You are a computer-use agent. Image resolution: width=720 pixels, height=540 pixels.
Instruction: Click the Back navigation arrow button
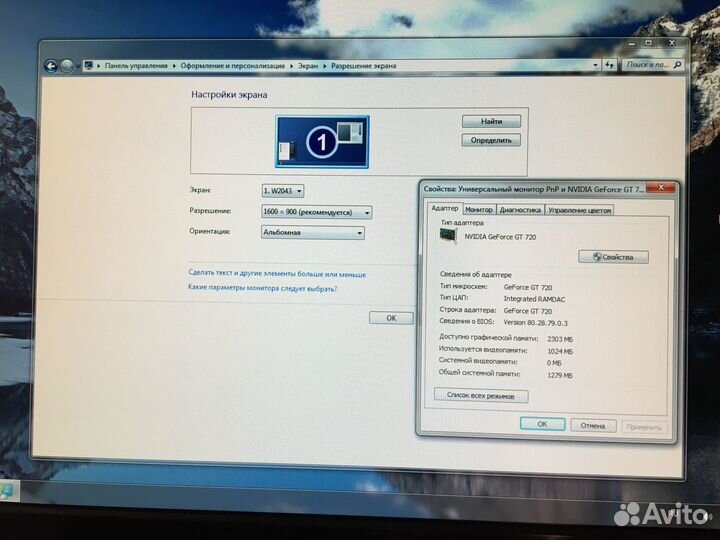pyautogui.click(x=51, y=66)
